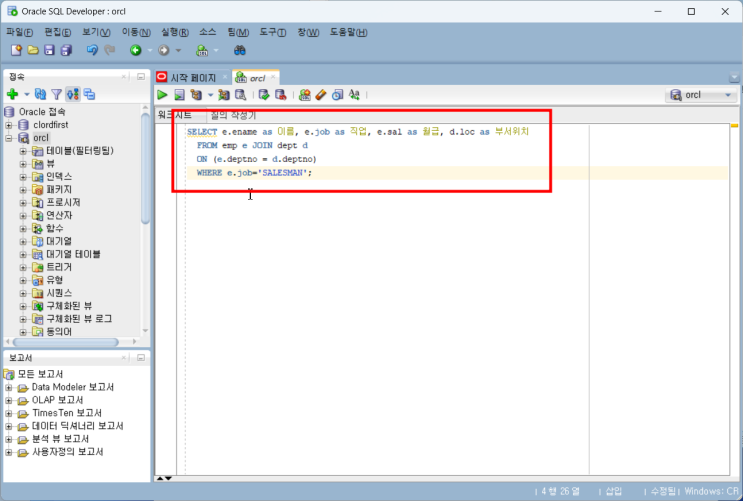Minimize the 보고서 panel

[x=141, y=357]
